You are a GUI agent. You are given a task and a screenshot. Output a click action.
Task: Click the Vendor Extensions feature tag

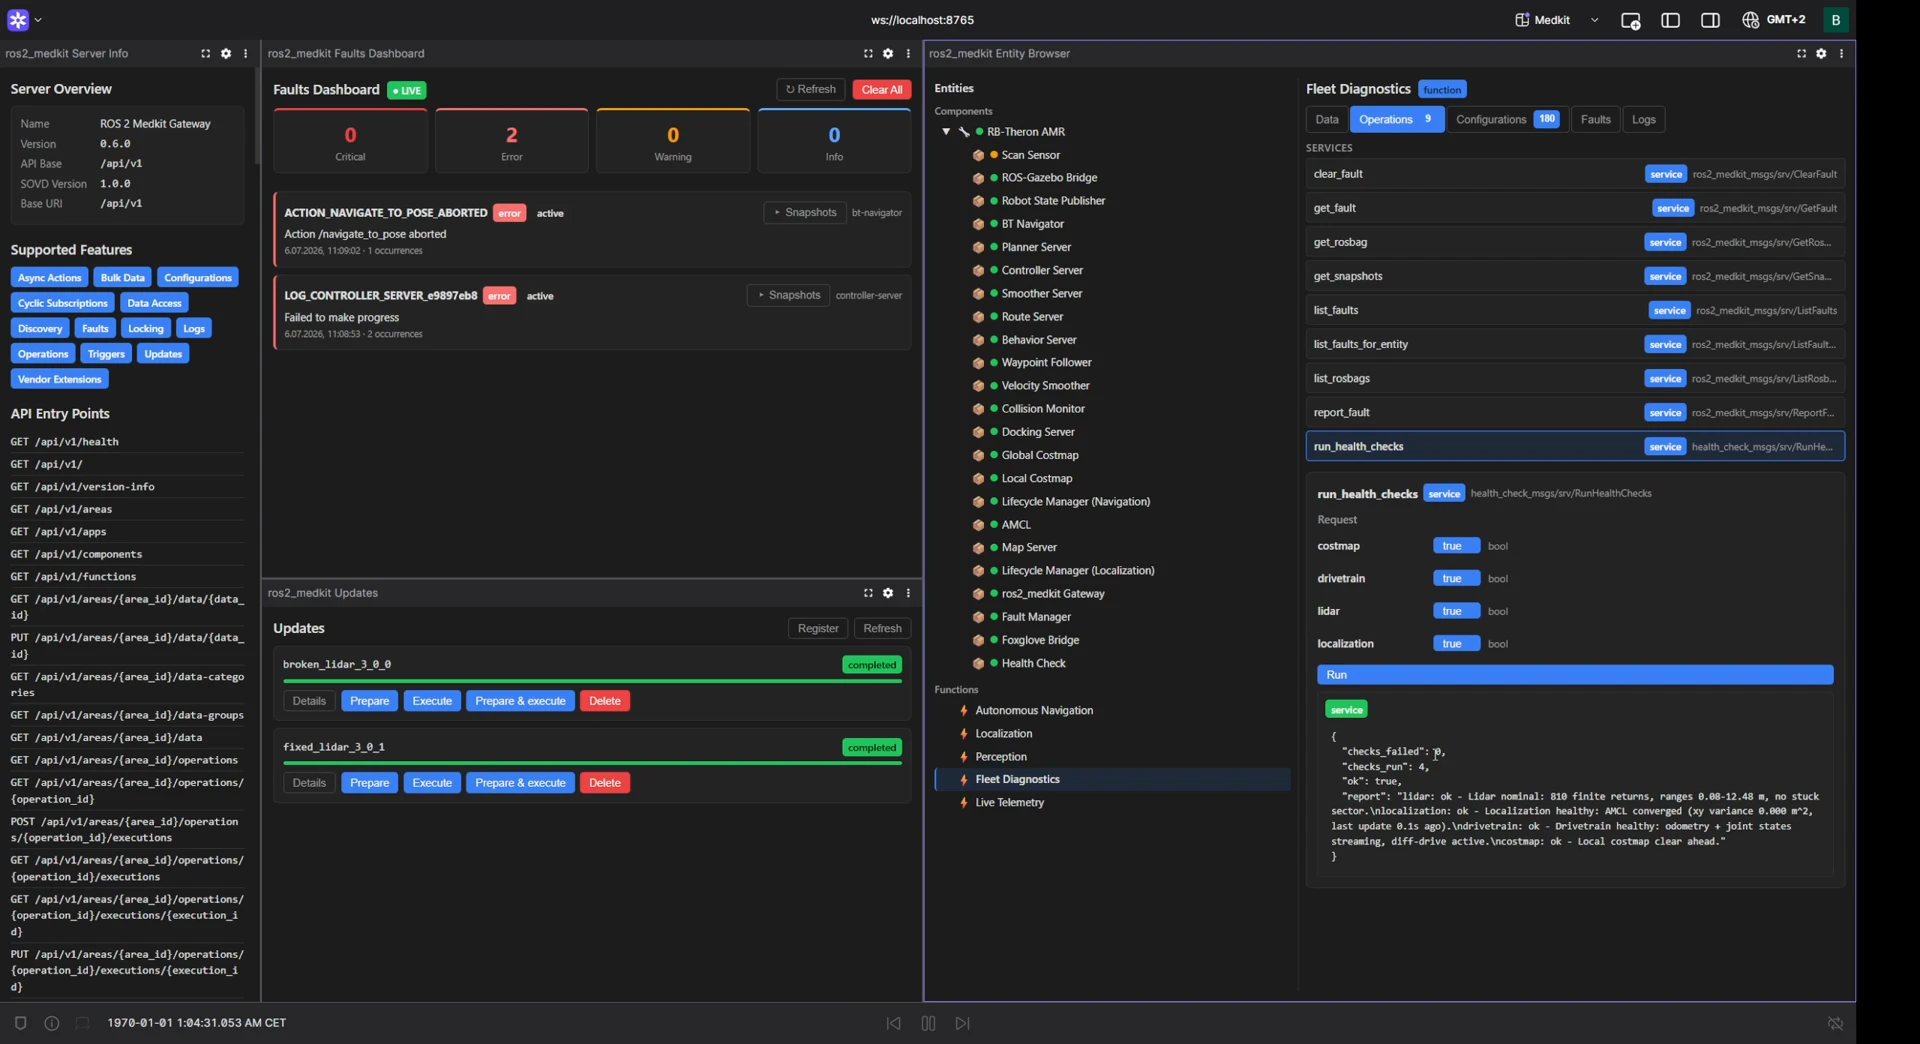59,380
